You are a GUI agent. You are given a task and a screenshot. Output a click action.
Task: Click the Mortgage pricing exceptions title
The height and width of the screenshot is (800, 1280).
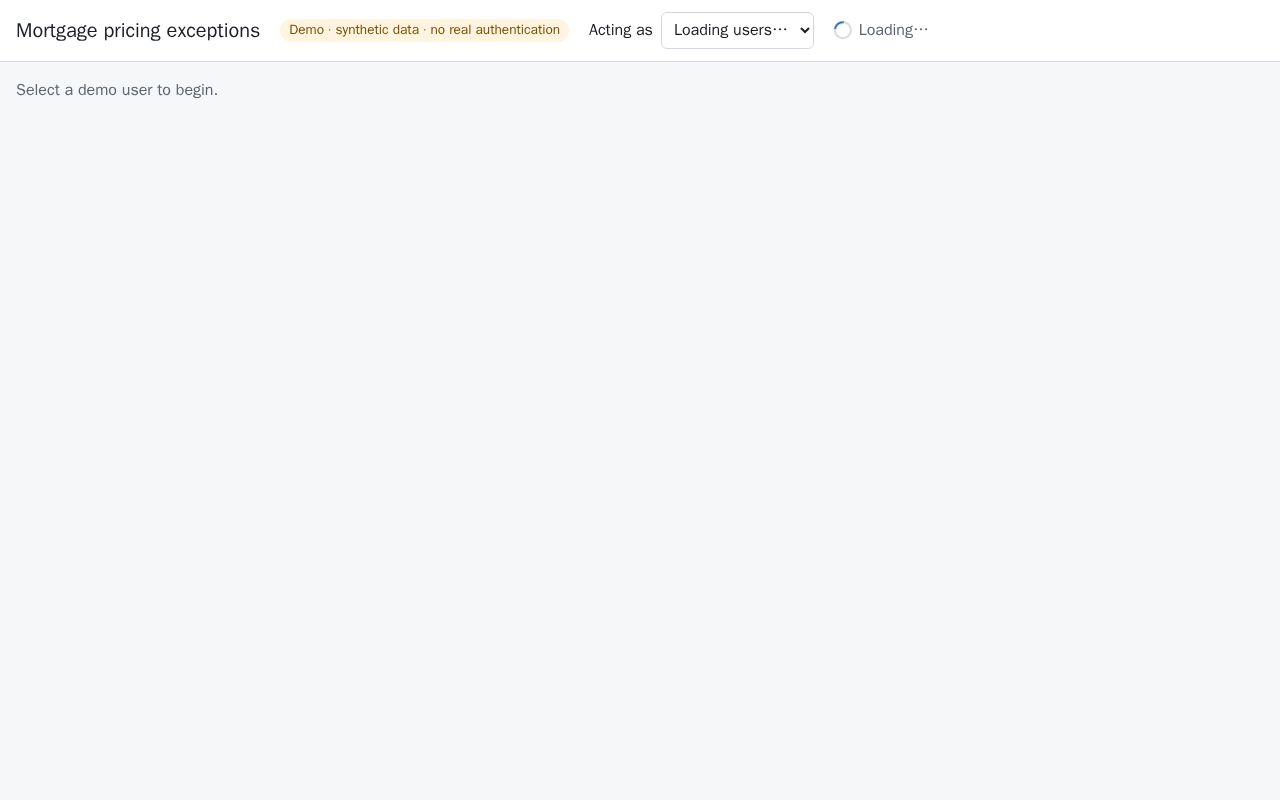[x=138, y=31]
